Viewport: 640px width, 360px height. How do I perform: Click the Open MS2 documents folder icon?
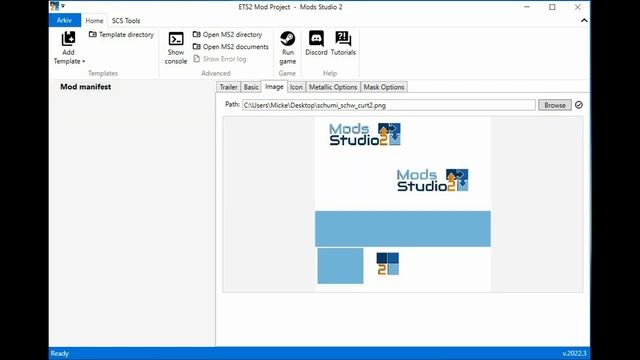(x=196, y=47)
